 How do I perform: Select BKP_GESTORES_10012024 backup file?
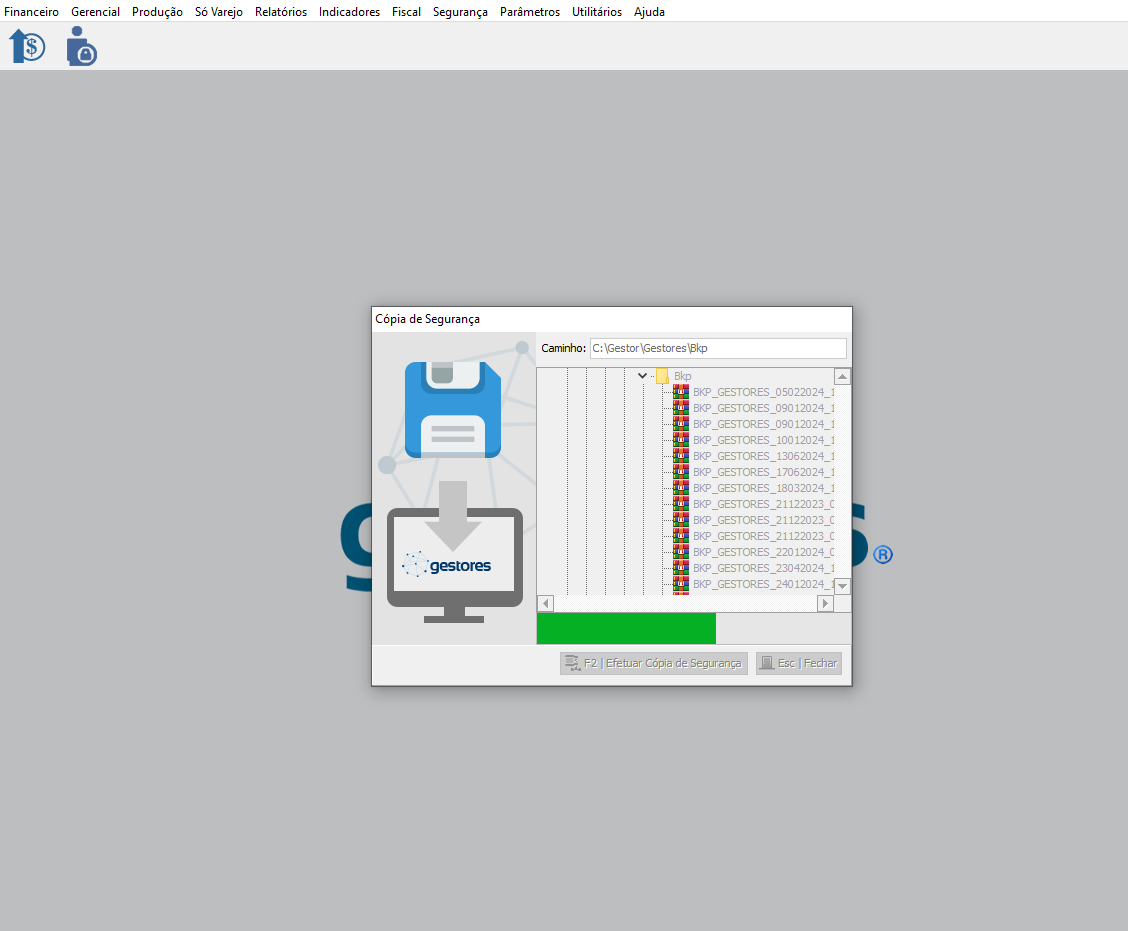762,440
